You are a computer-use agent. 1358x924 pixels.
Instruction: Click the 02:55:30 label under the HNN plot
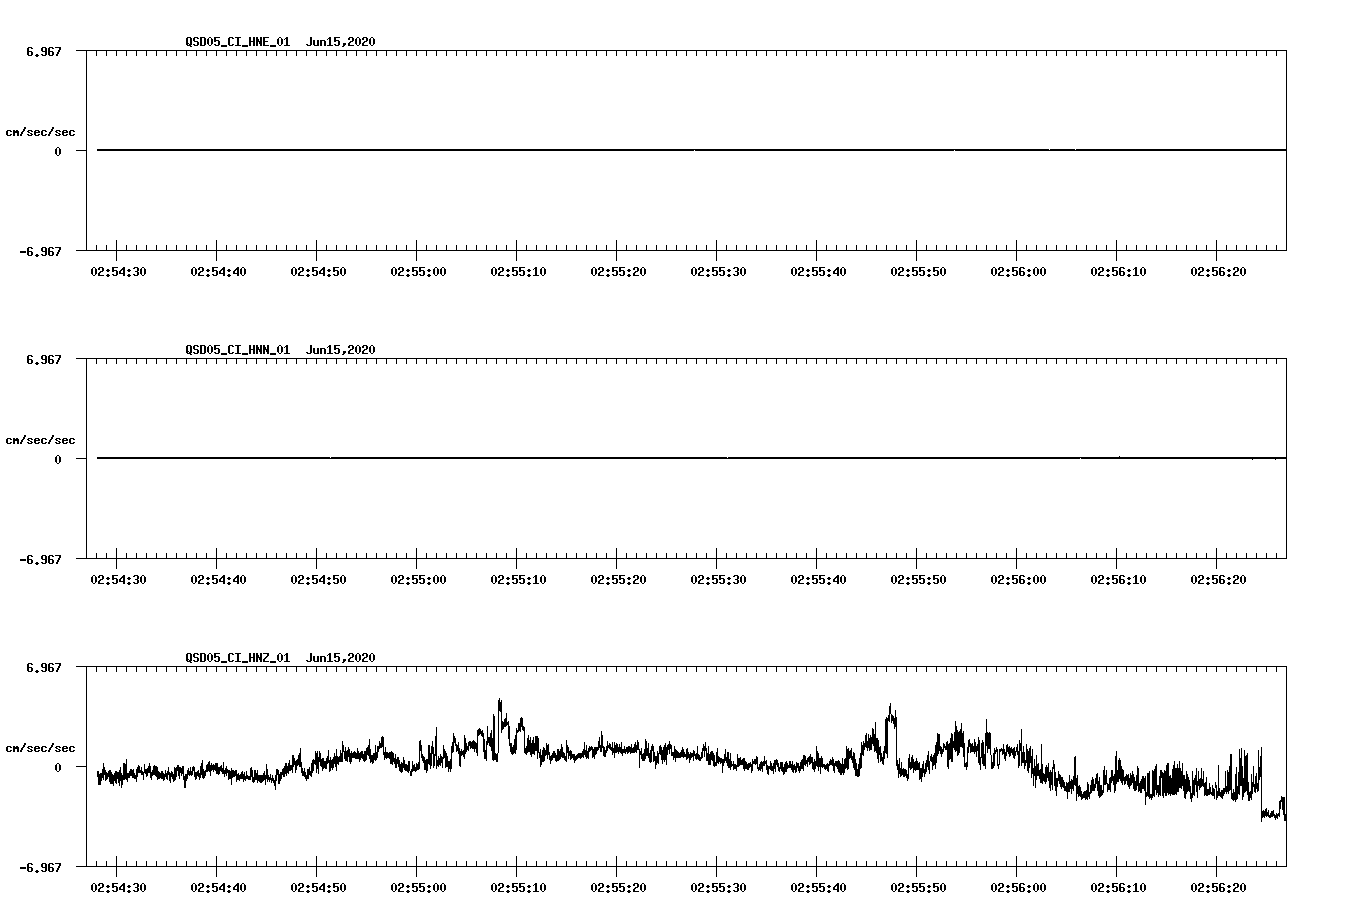tap(718, 580)
